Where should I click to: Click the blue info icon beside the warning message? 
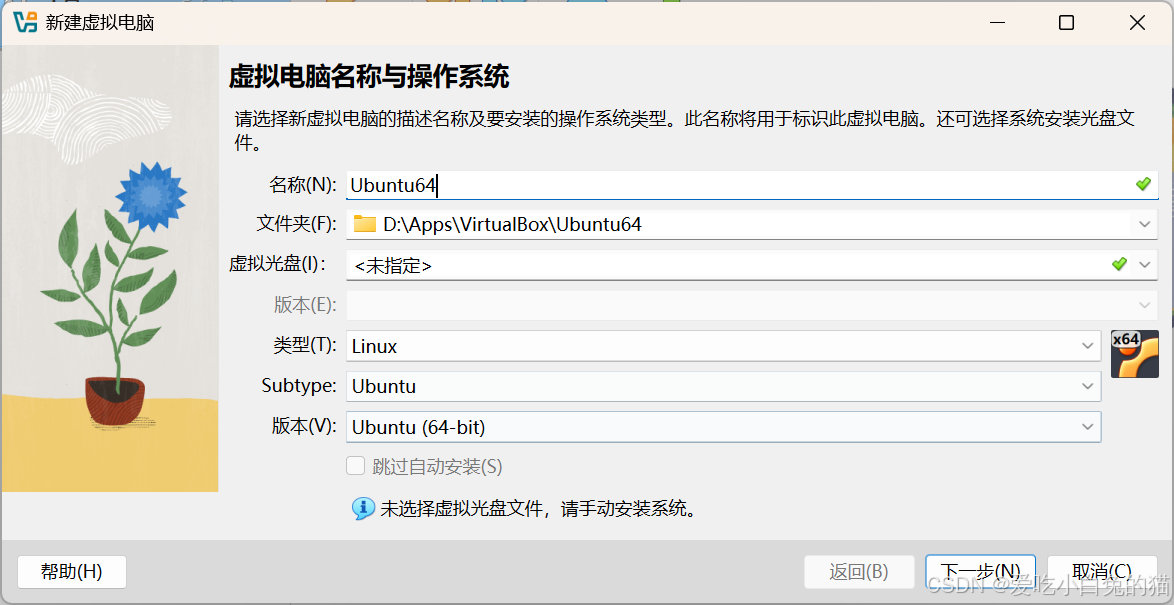point(363,509)
